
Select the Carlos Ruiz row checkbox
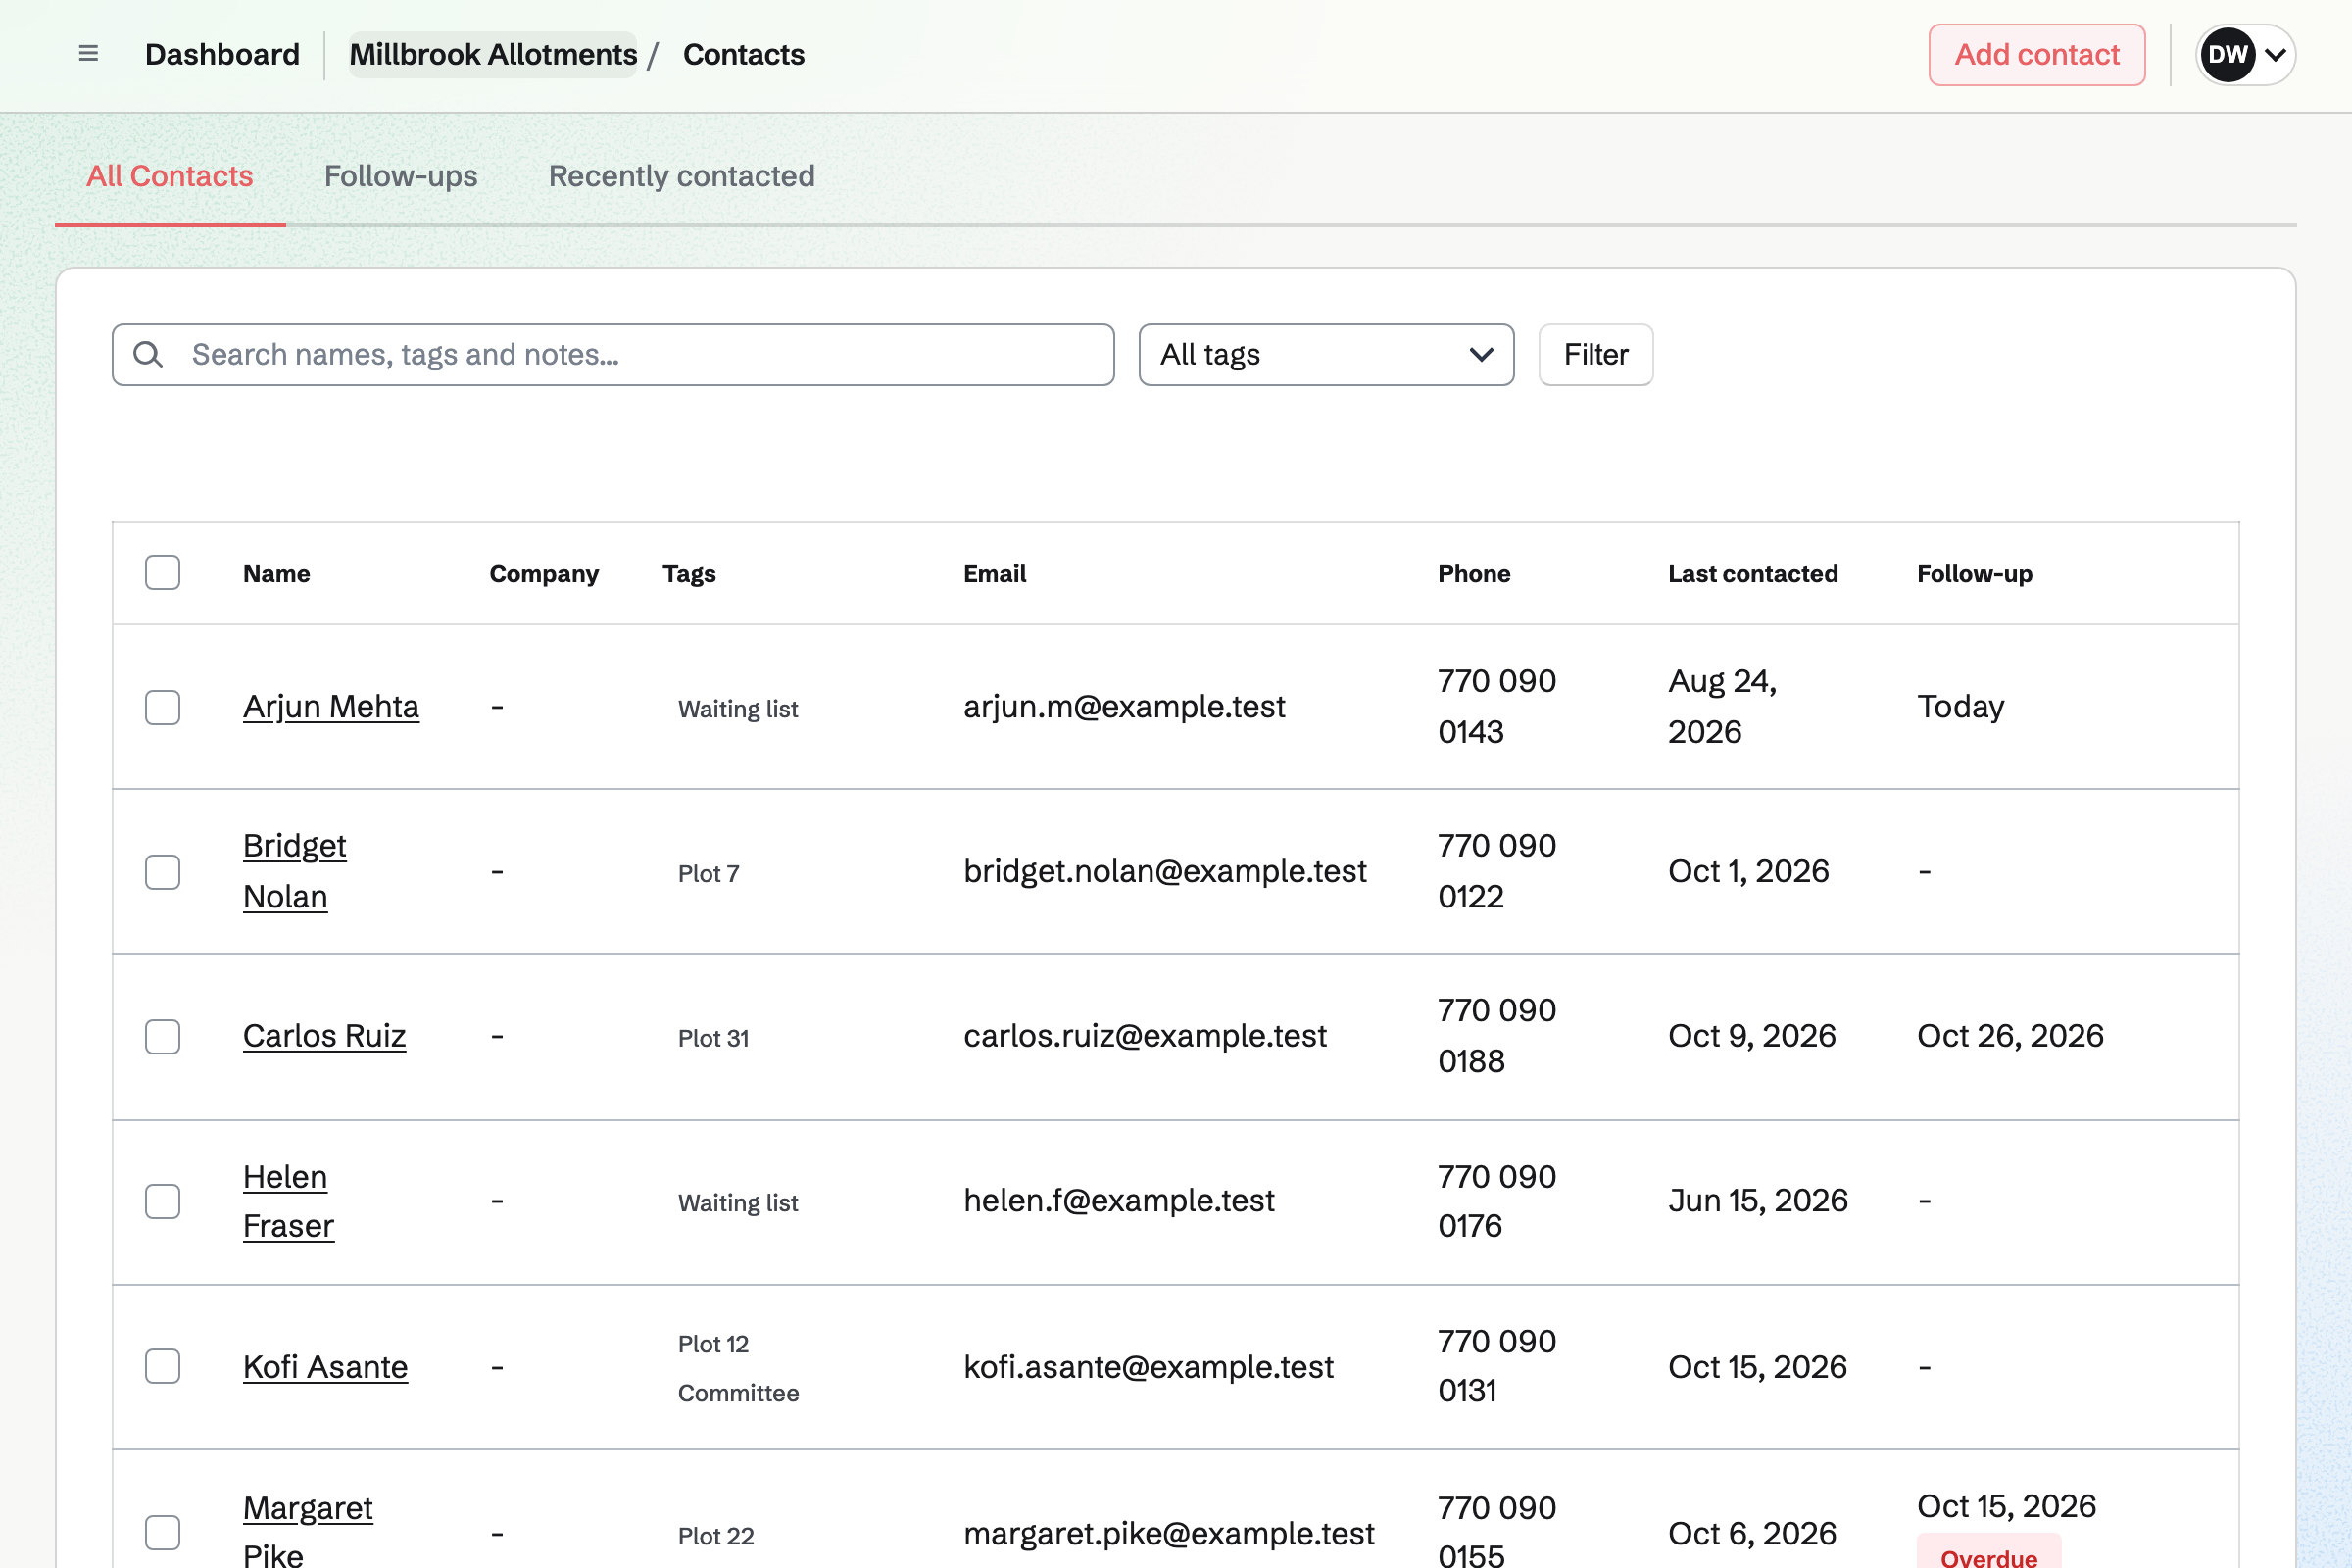162,1037
